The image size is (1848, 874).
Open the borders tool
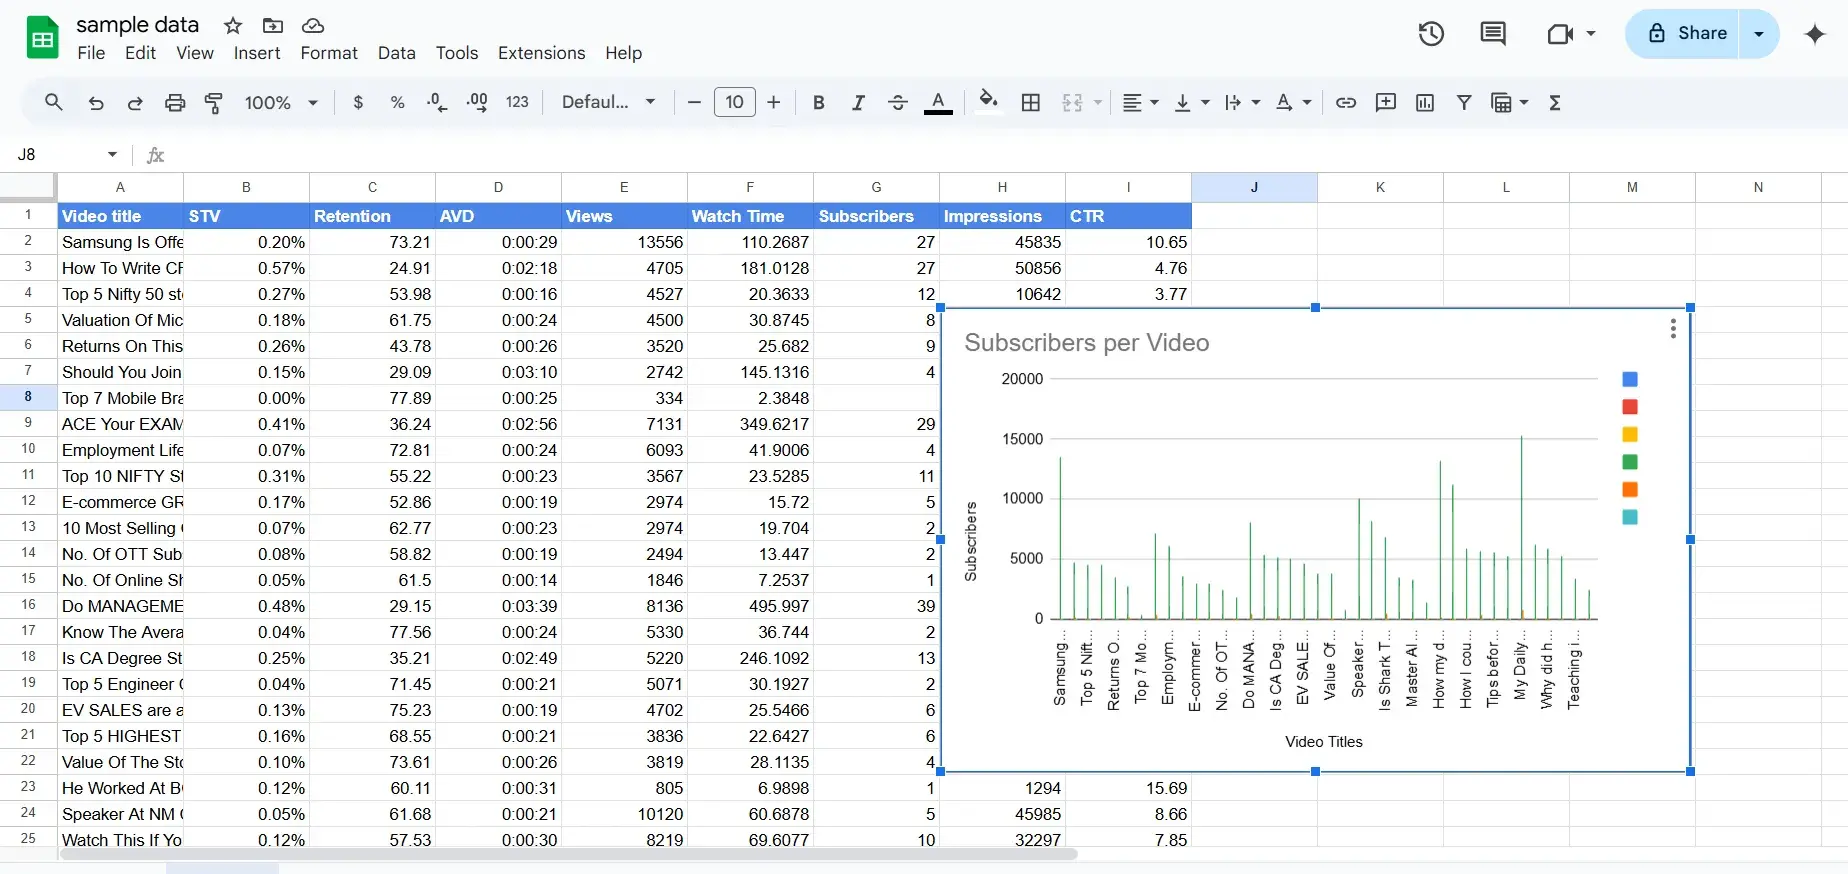1031,102
